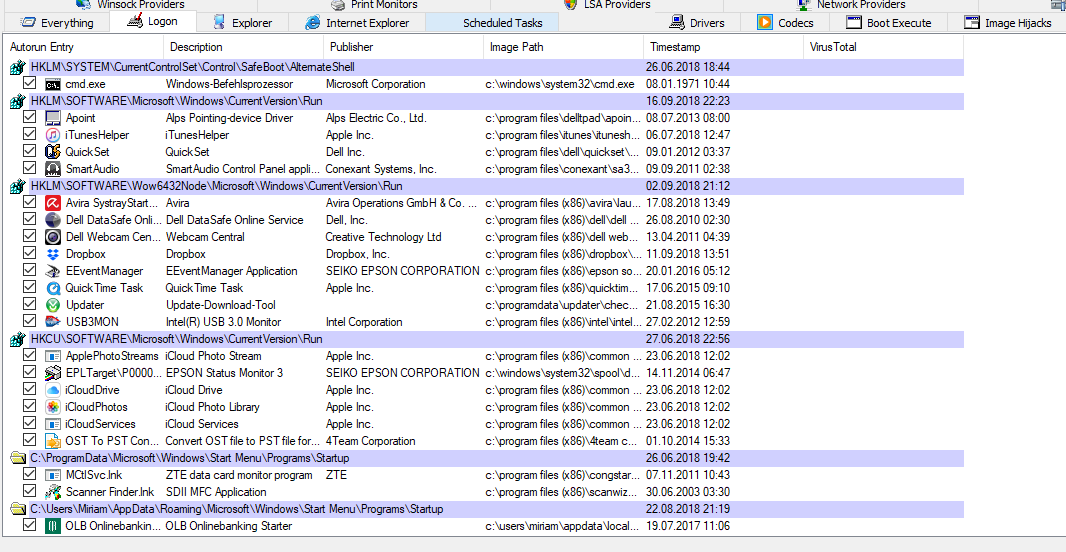Viewport: 1066px width, 552px height.
Task: Click the EPLTarget printer icon
Action: coord(52,373)
